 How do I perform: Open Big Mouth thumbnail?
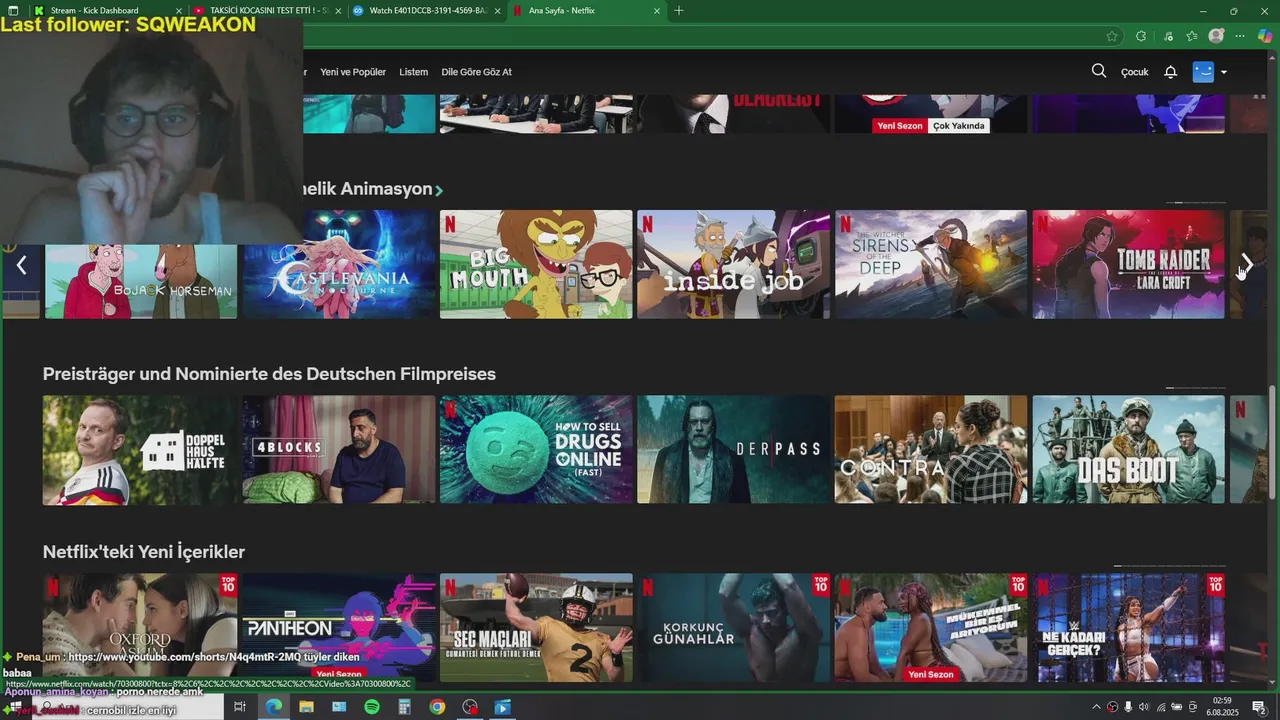coord(536,265)
